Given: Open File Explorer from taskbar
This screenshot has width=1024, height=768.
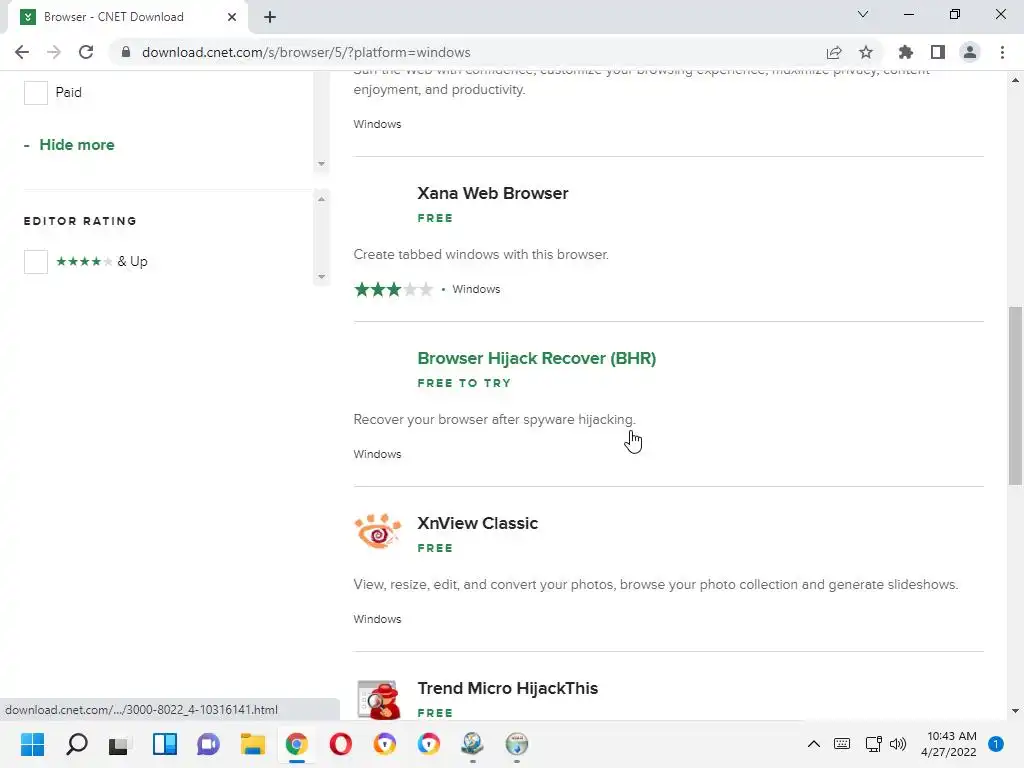Looking at the screenshot, I should (x=252, y=744).
